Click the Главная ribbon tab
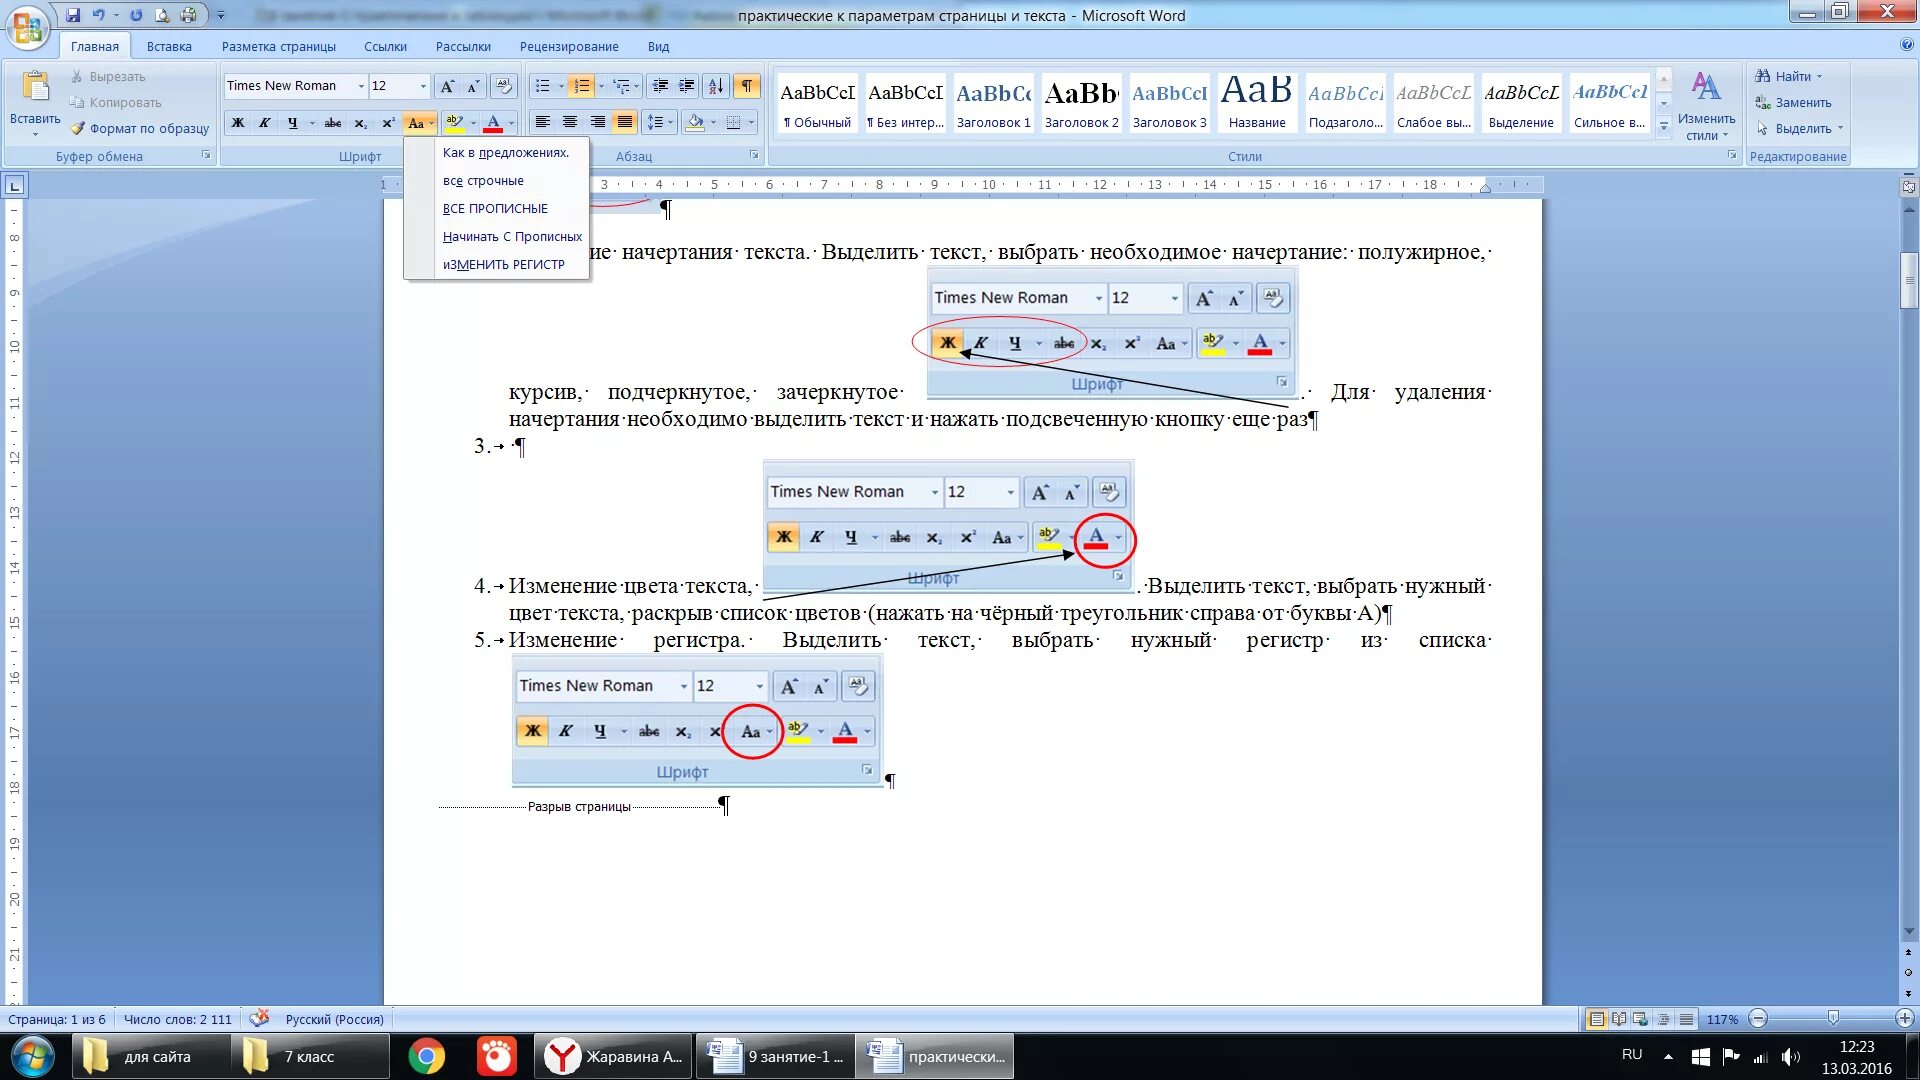 [92, 46]
